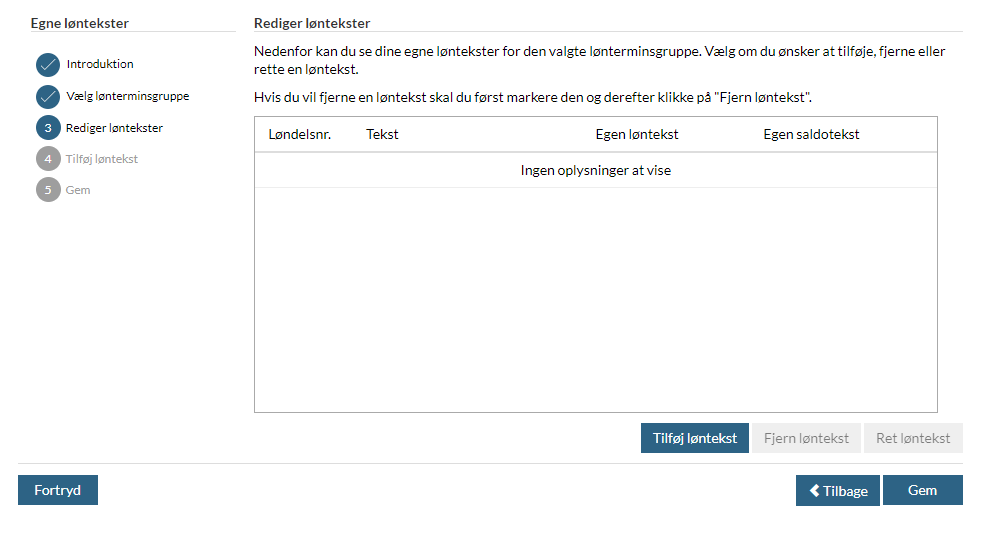Cancel with the Fortryd button

[58, 490]
